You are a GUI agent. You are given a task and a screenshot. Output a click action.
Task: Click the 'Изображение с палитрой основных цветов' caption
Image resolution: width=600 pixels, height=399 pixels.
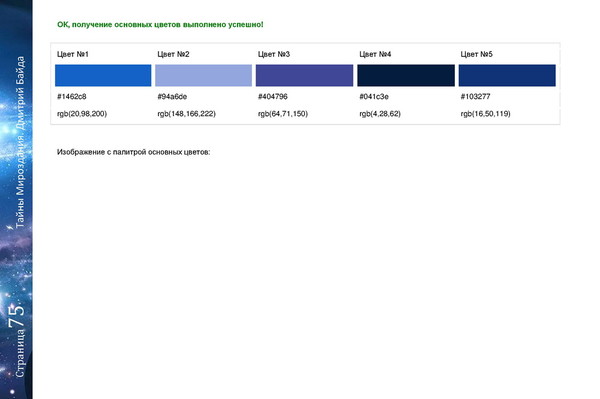click(134, 152)
